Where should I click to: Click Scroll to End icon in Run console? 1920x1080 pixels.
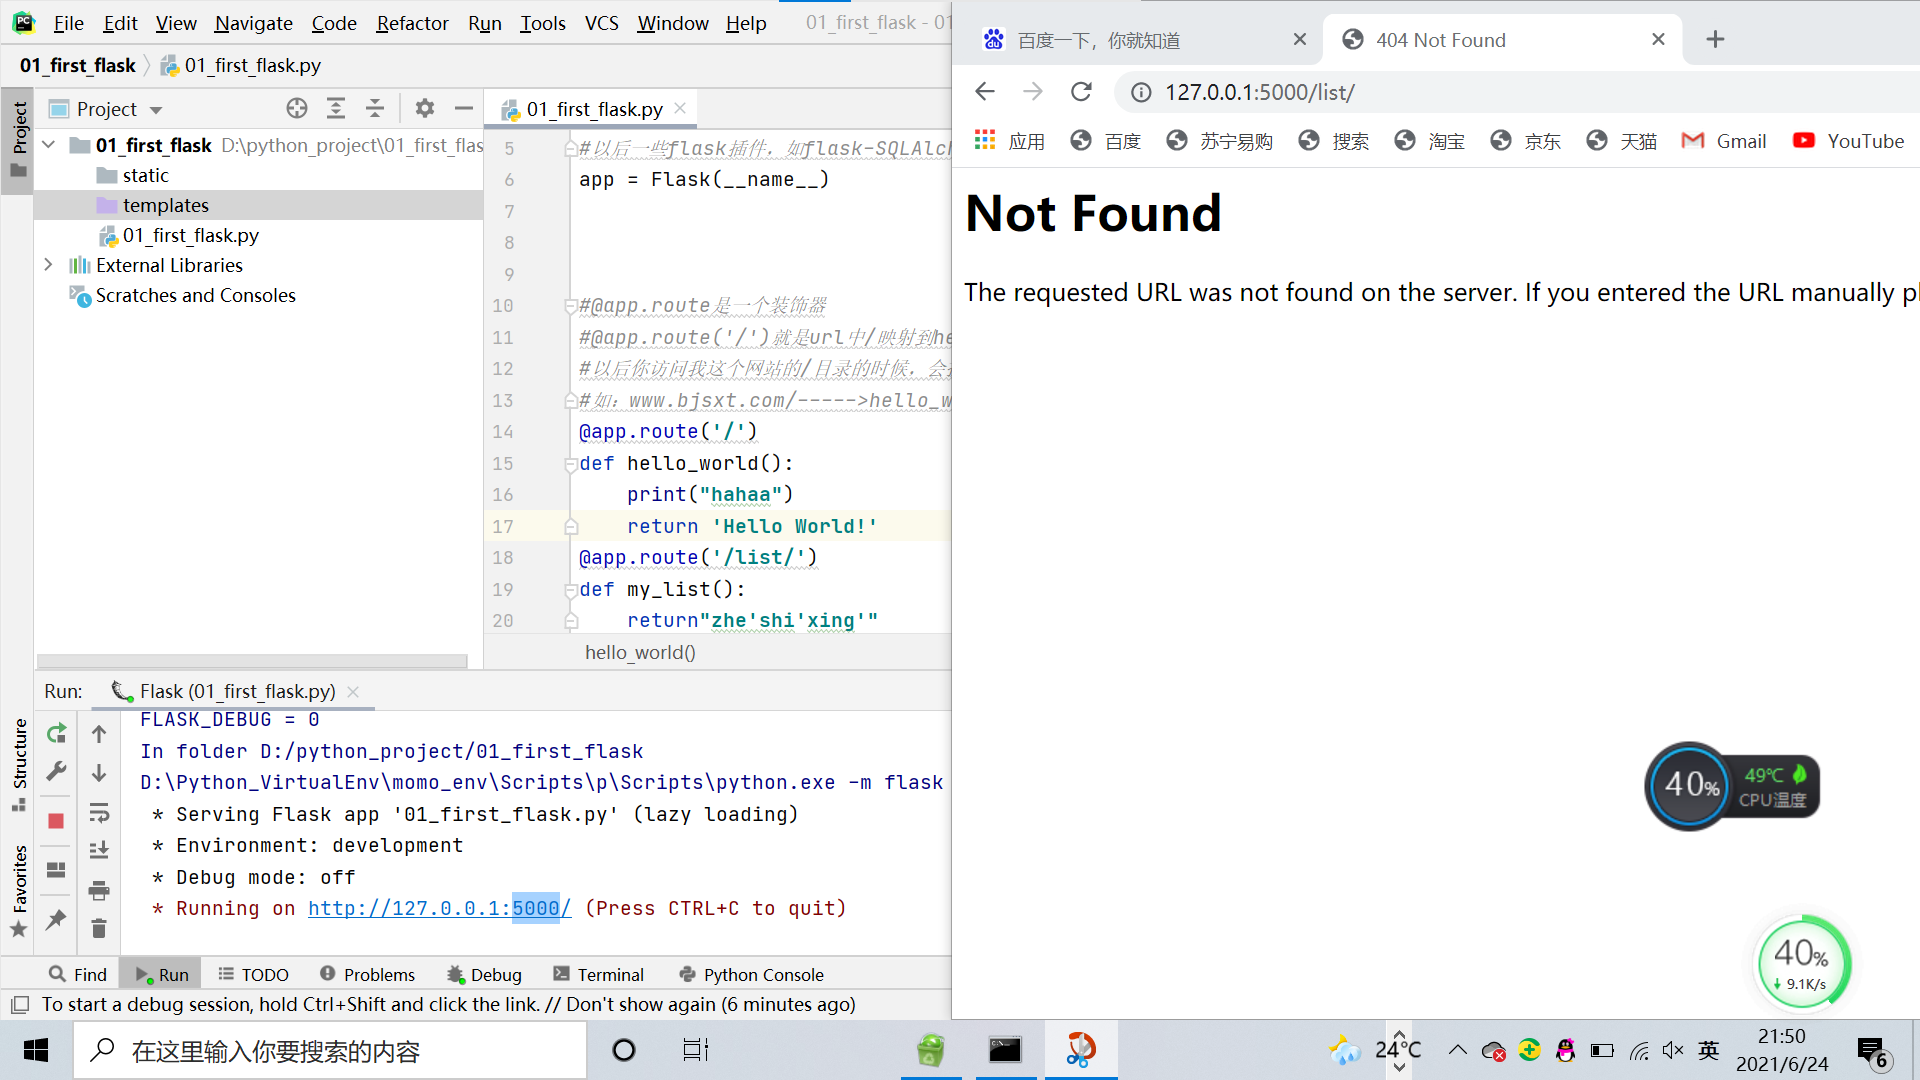[x=99, y=850]
